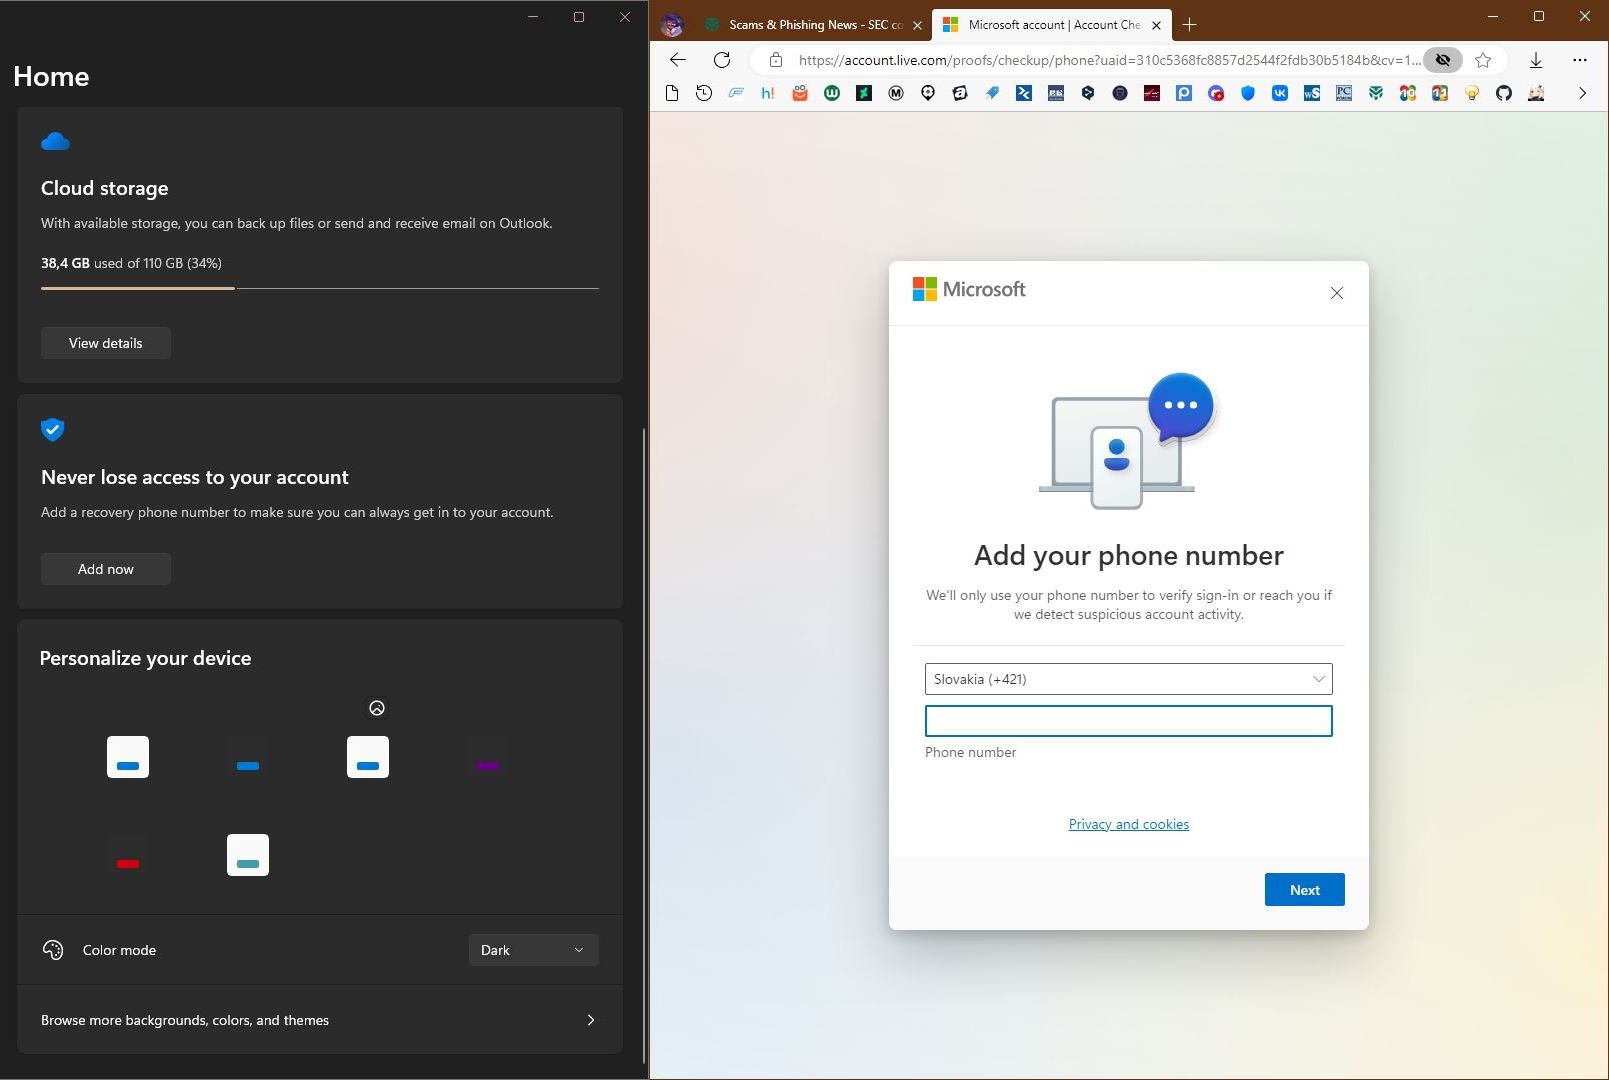Maximize the Home settings window
This screenshot has width=1609, height=1080.
pyautogui.click(x=579, y=17)
